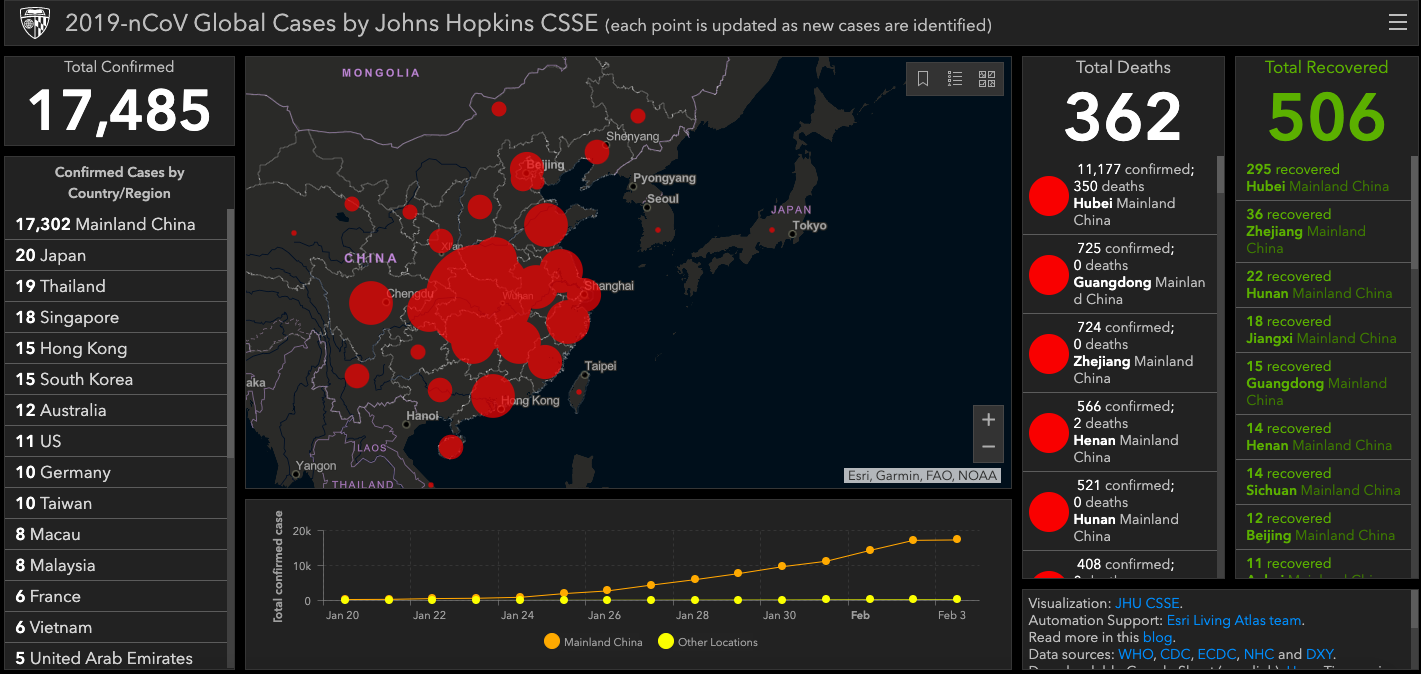Open the DXY data source link
1421x674 pixels.
1319,654
